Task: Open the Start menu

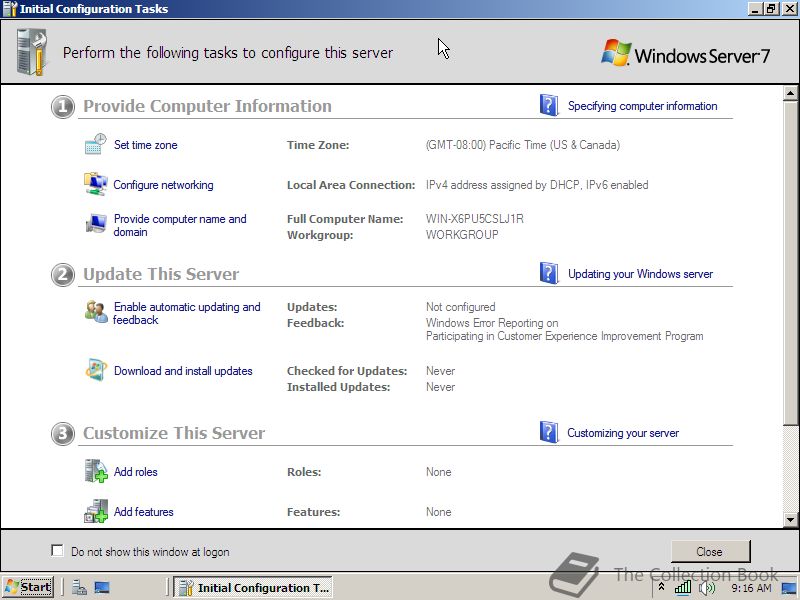Action: click(x=28, y=587)
